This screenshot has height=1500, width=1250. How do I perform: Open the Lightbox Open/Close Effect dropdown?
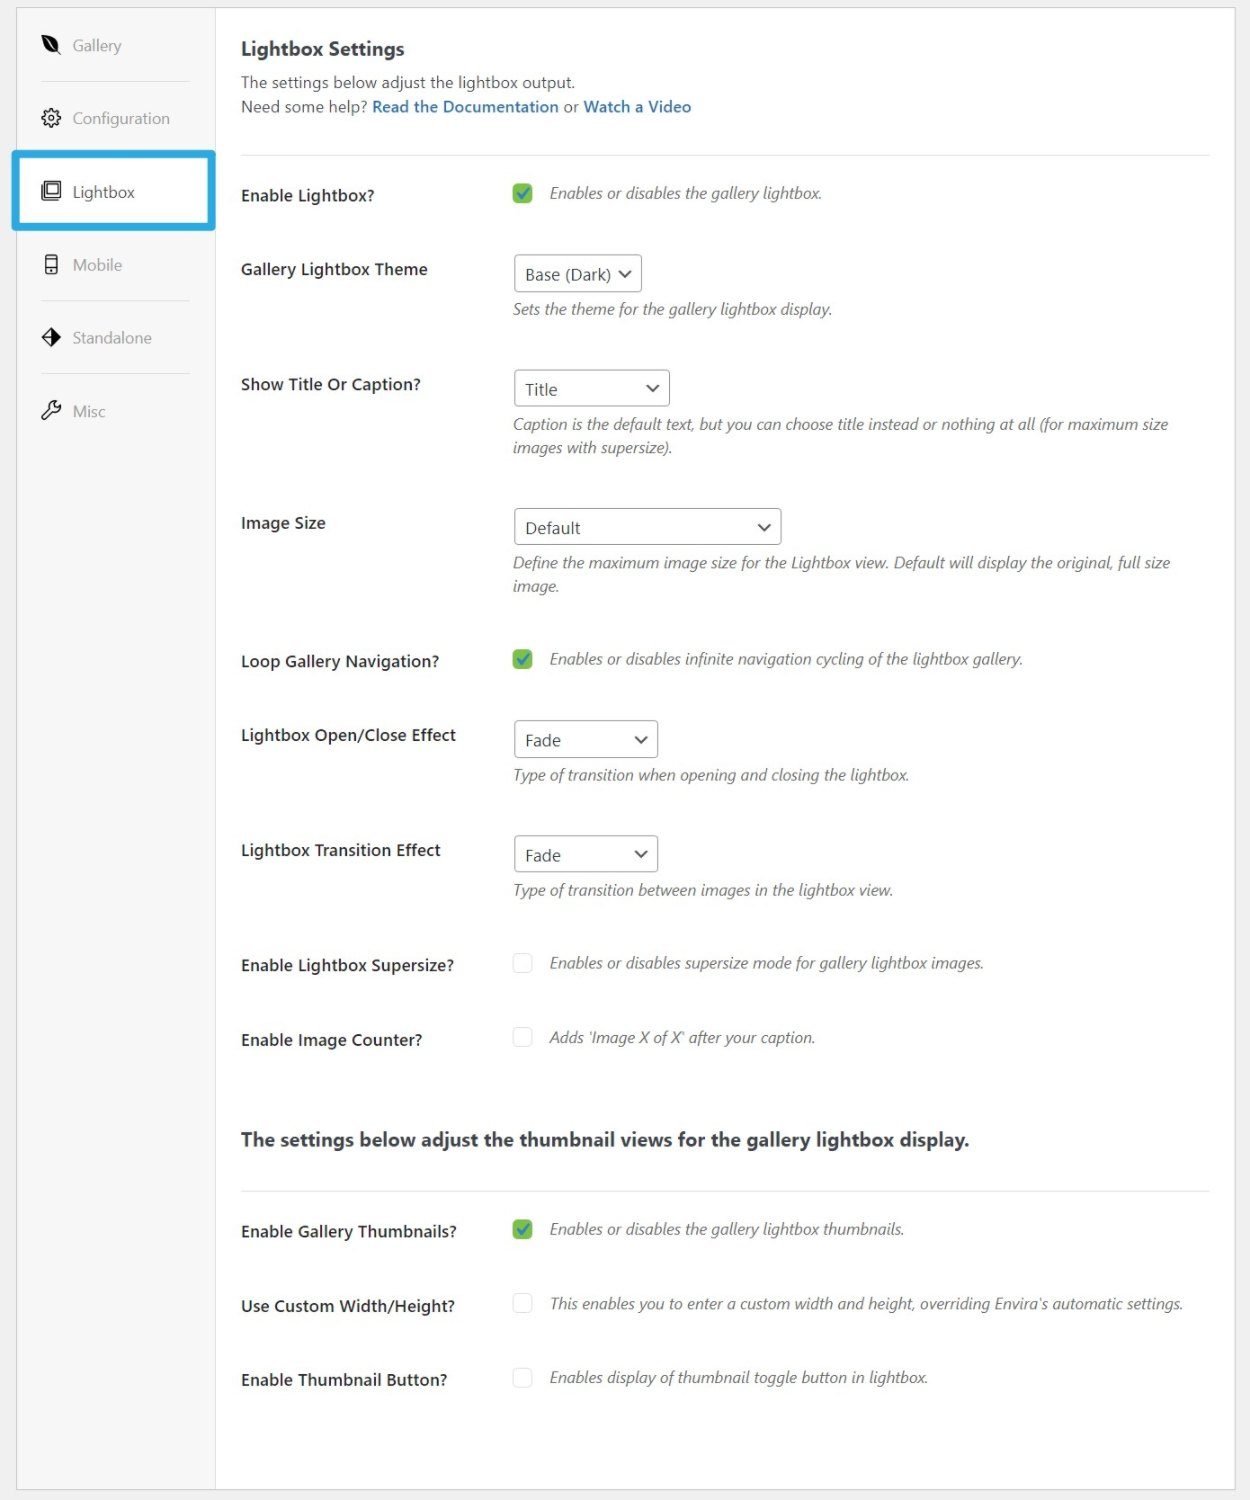pyautogui.click(x=585, y=739)
